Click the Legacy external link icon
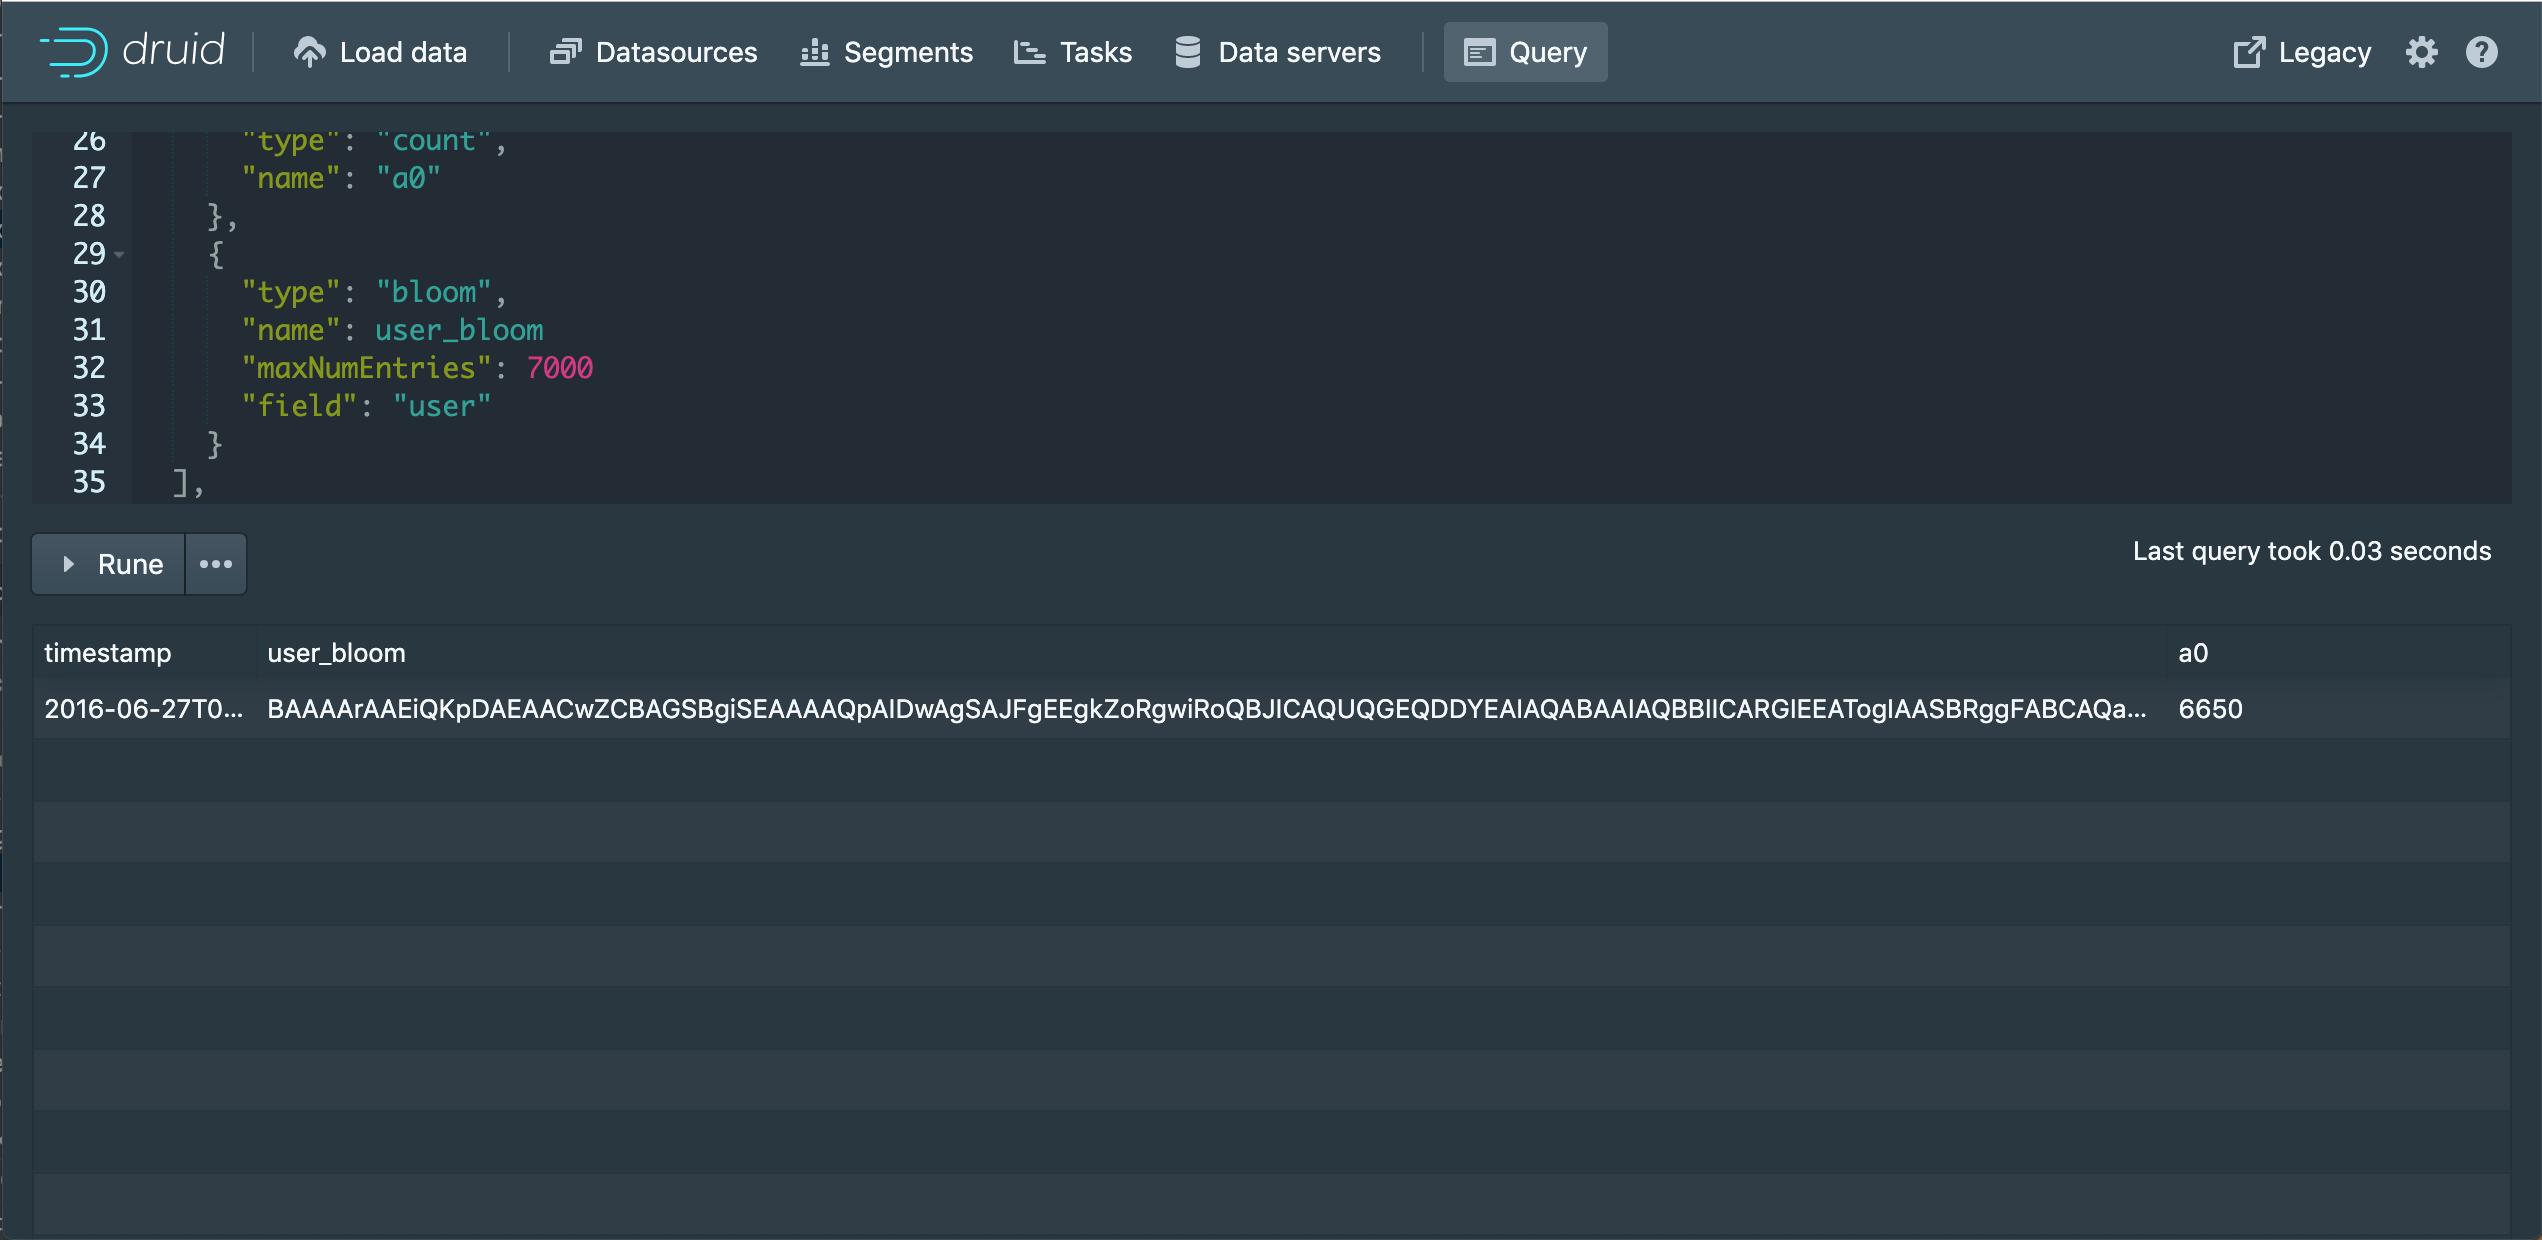 point(2249,52)
